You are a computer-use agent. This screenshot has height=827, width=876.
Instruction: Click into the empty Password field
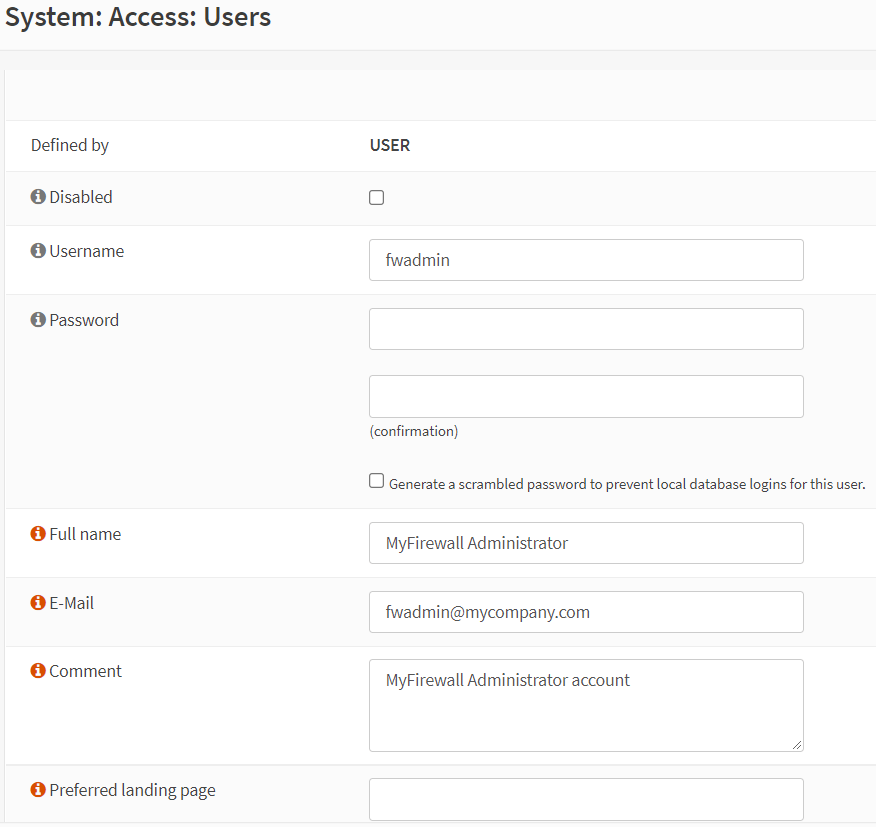click(x=585, y=329)
